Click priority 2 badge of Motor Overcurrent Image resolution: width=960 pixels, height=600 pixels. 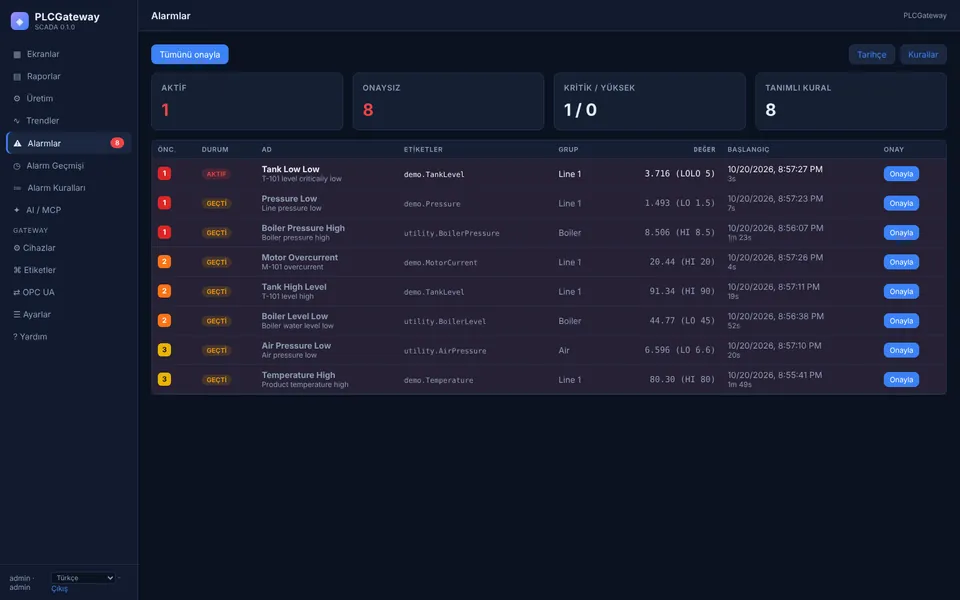164,261
